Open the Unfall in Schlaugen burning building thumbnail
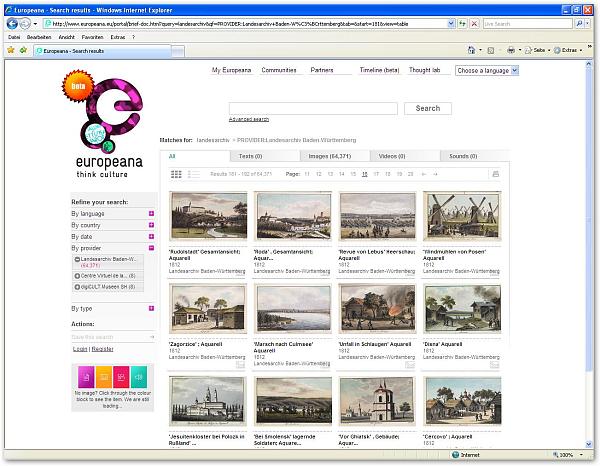600x466 pixels. [x=377, y=308]
